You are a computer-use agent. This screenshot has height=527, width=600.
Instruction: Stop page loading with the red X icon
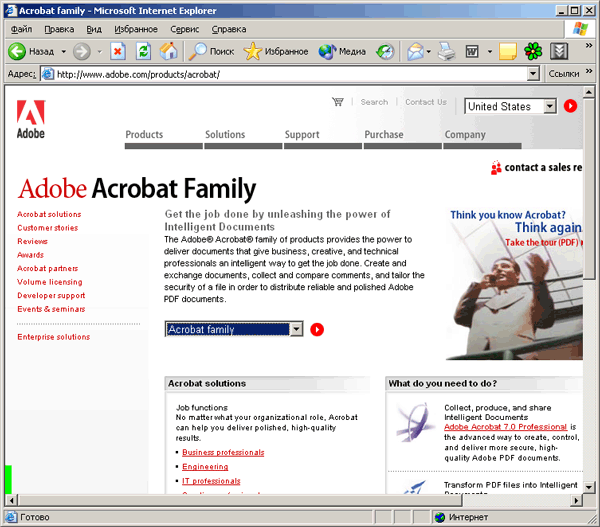coord(118,51)
